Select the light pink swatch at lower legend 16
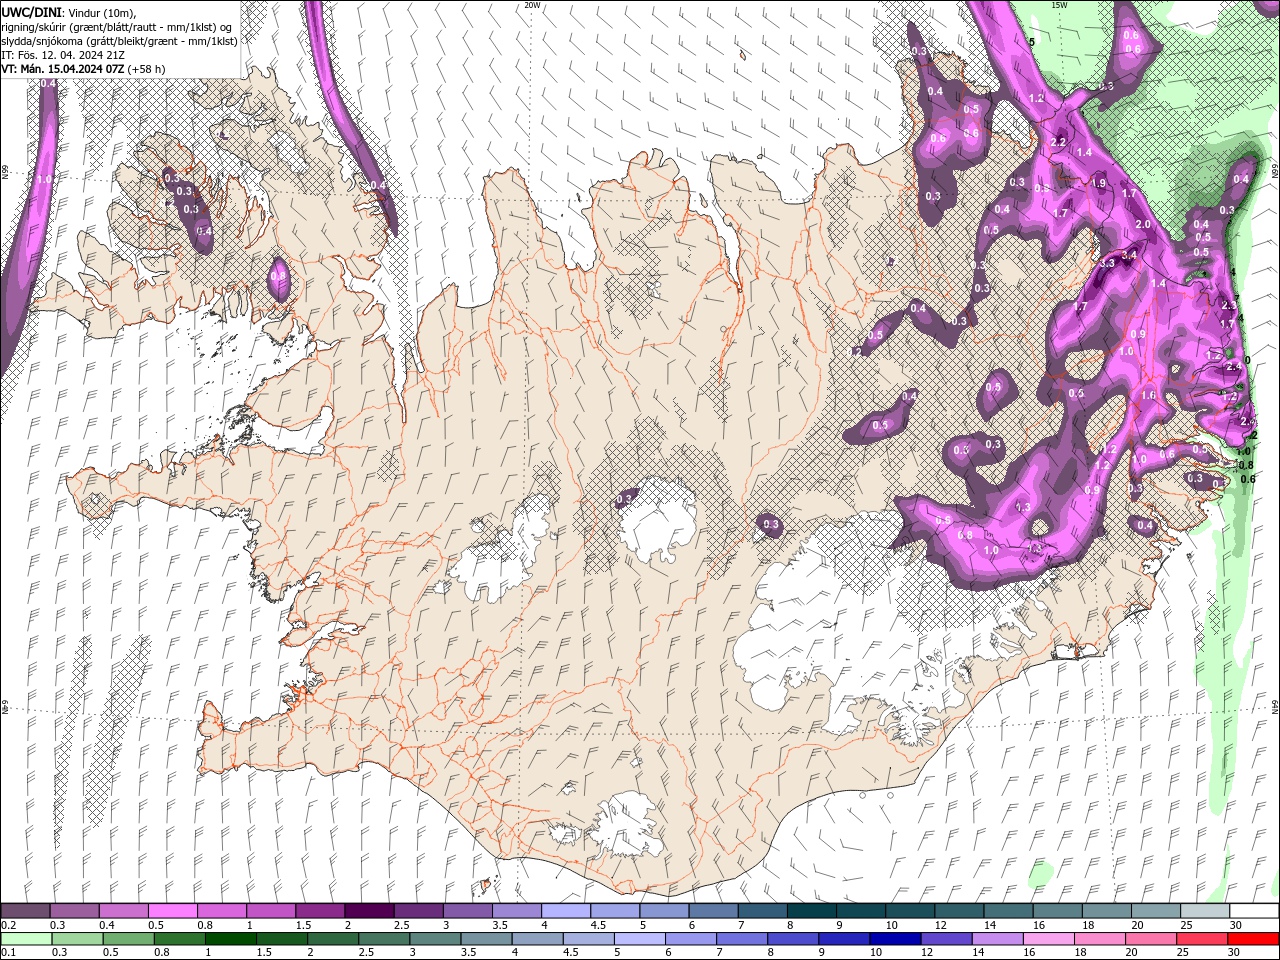The image size is (1280, 960). click(x=1049, y=939)
